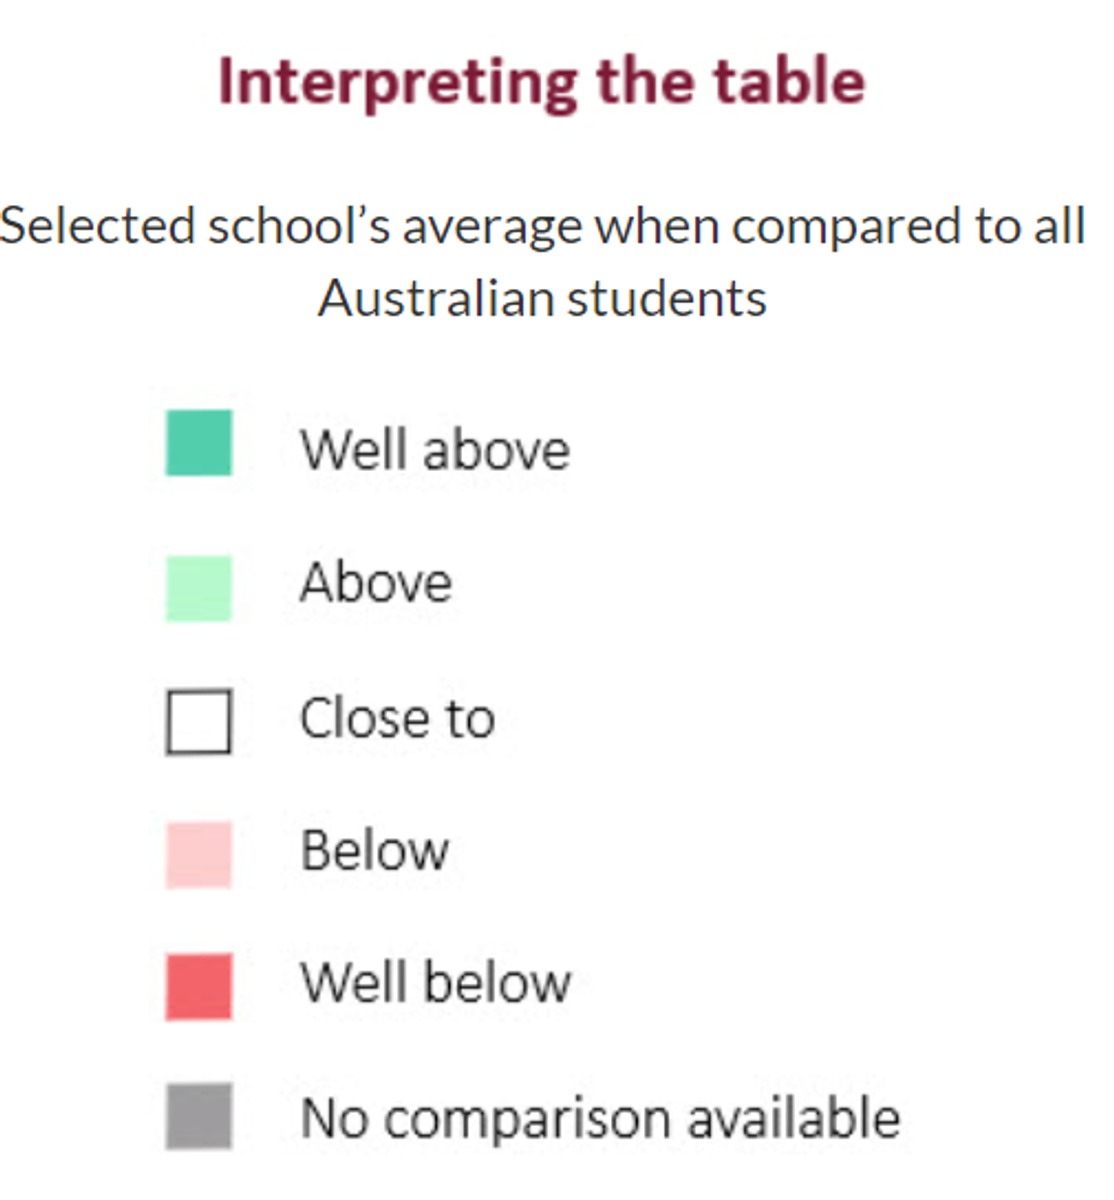Screen dimensions: 1114x1200
Task: Click the red Well below swatch
Action: click(x=199, y=987)
